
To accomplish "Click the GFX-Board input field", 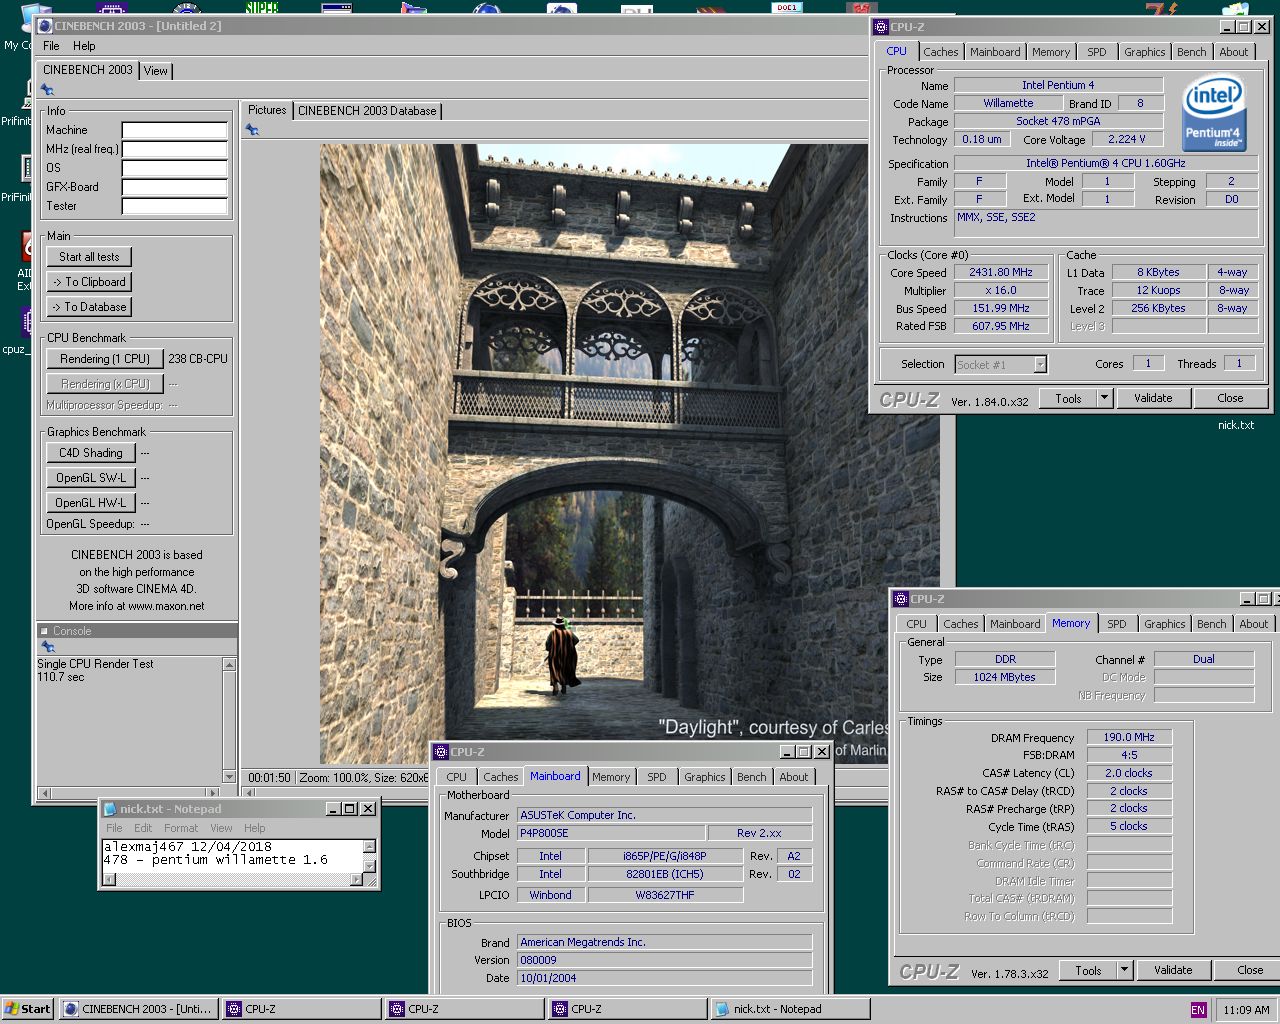I will pyautogui.click(x=175, y=187).
